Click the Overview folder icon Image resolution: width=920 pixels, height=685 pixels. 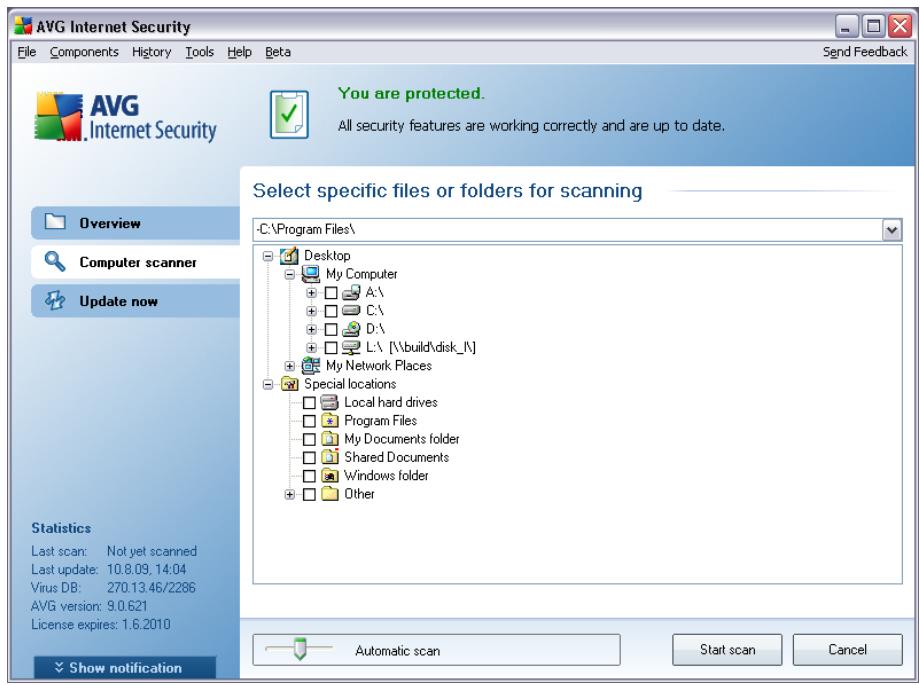[55, 222]
